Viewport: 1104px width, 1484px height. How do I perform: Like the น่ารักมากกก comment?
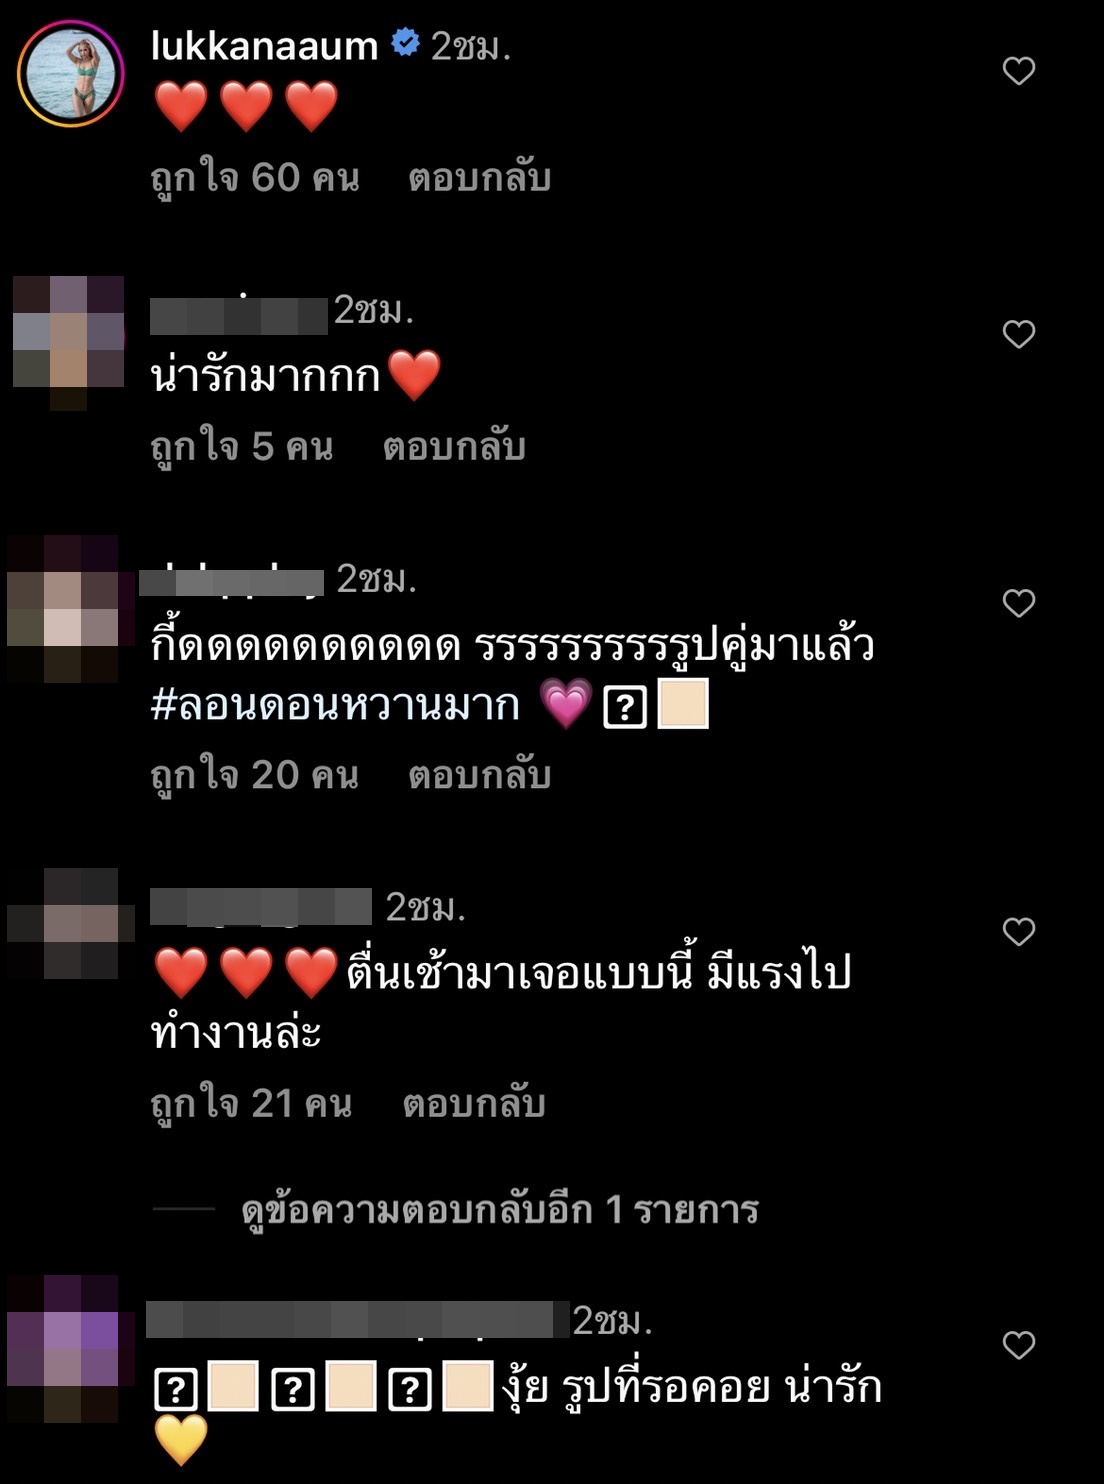1018,334
